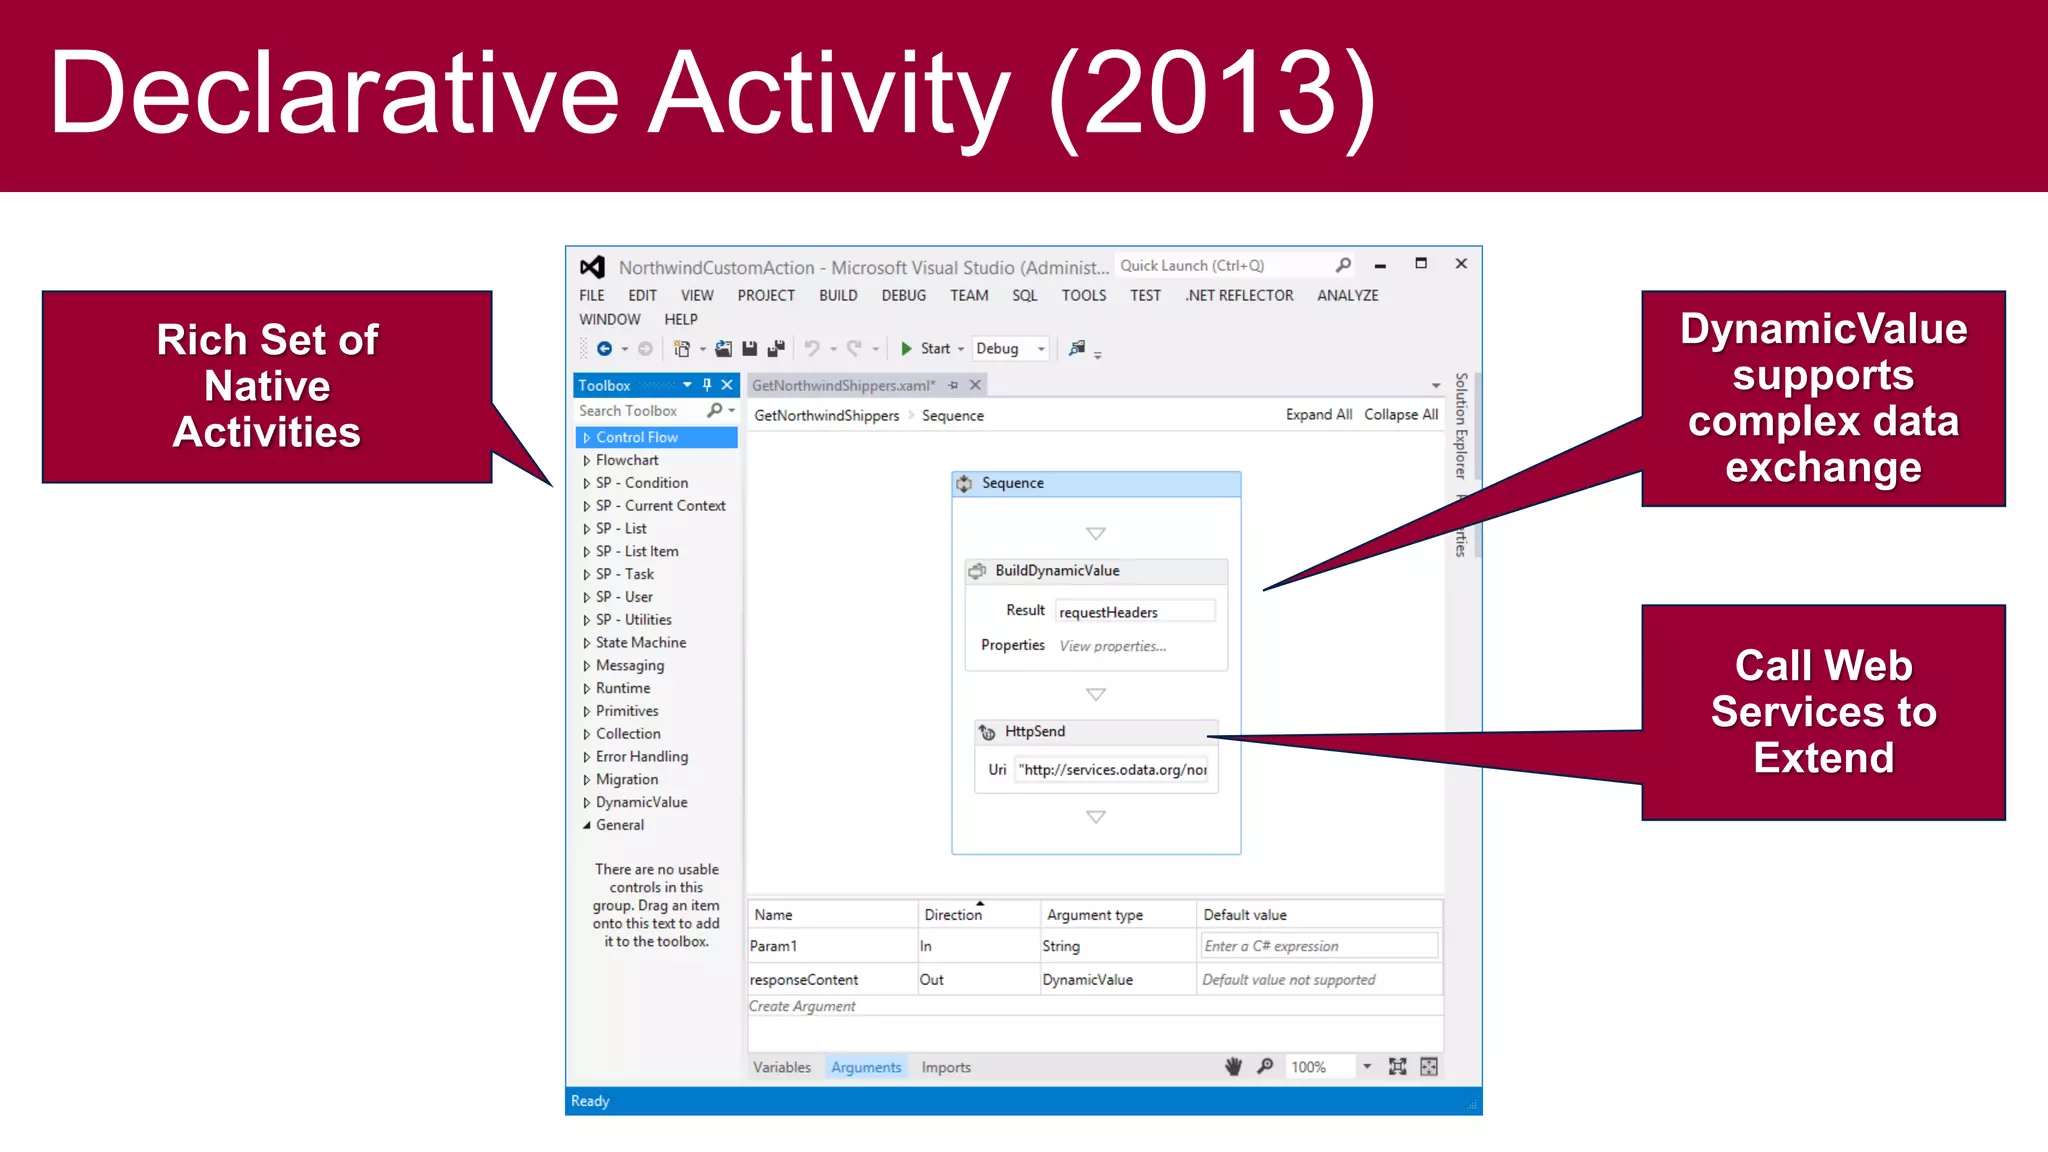The height and width of the screenshot is (1152, 2048).
Task: Pin the GetNorthwindShippers.xaml document tab
Action: tap(953, 385)
